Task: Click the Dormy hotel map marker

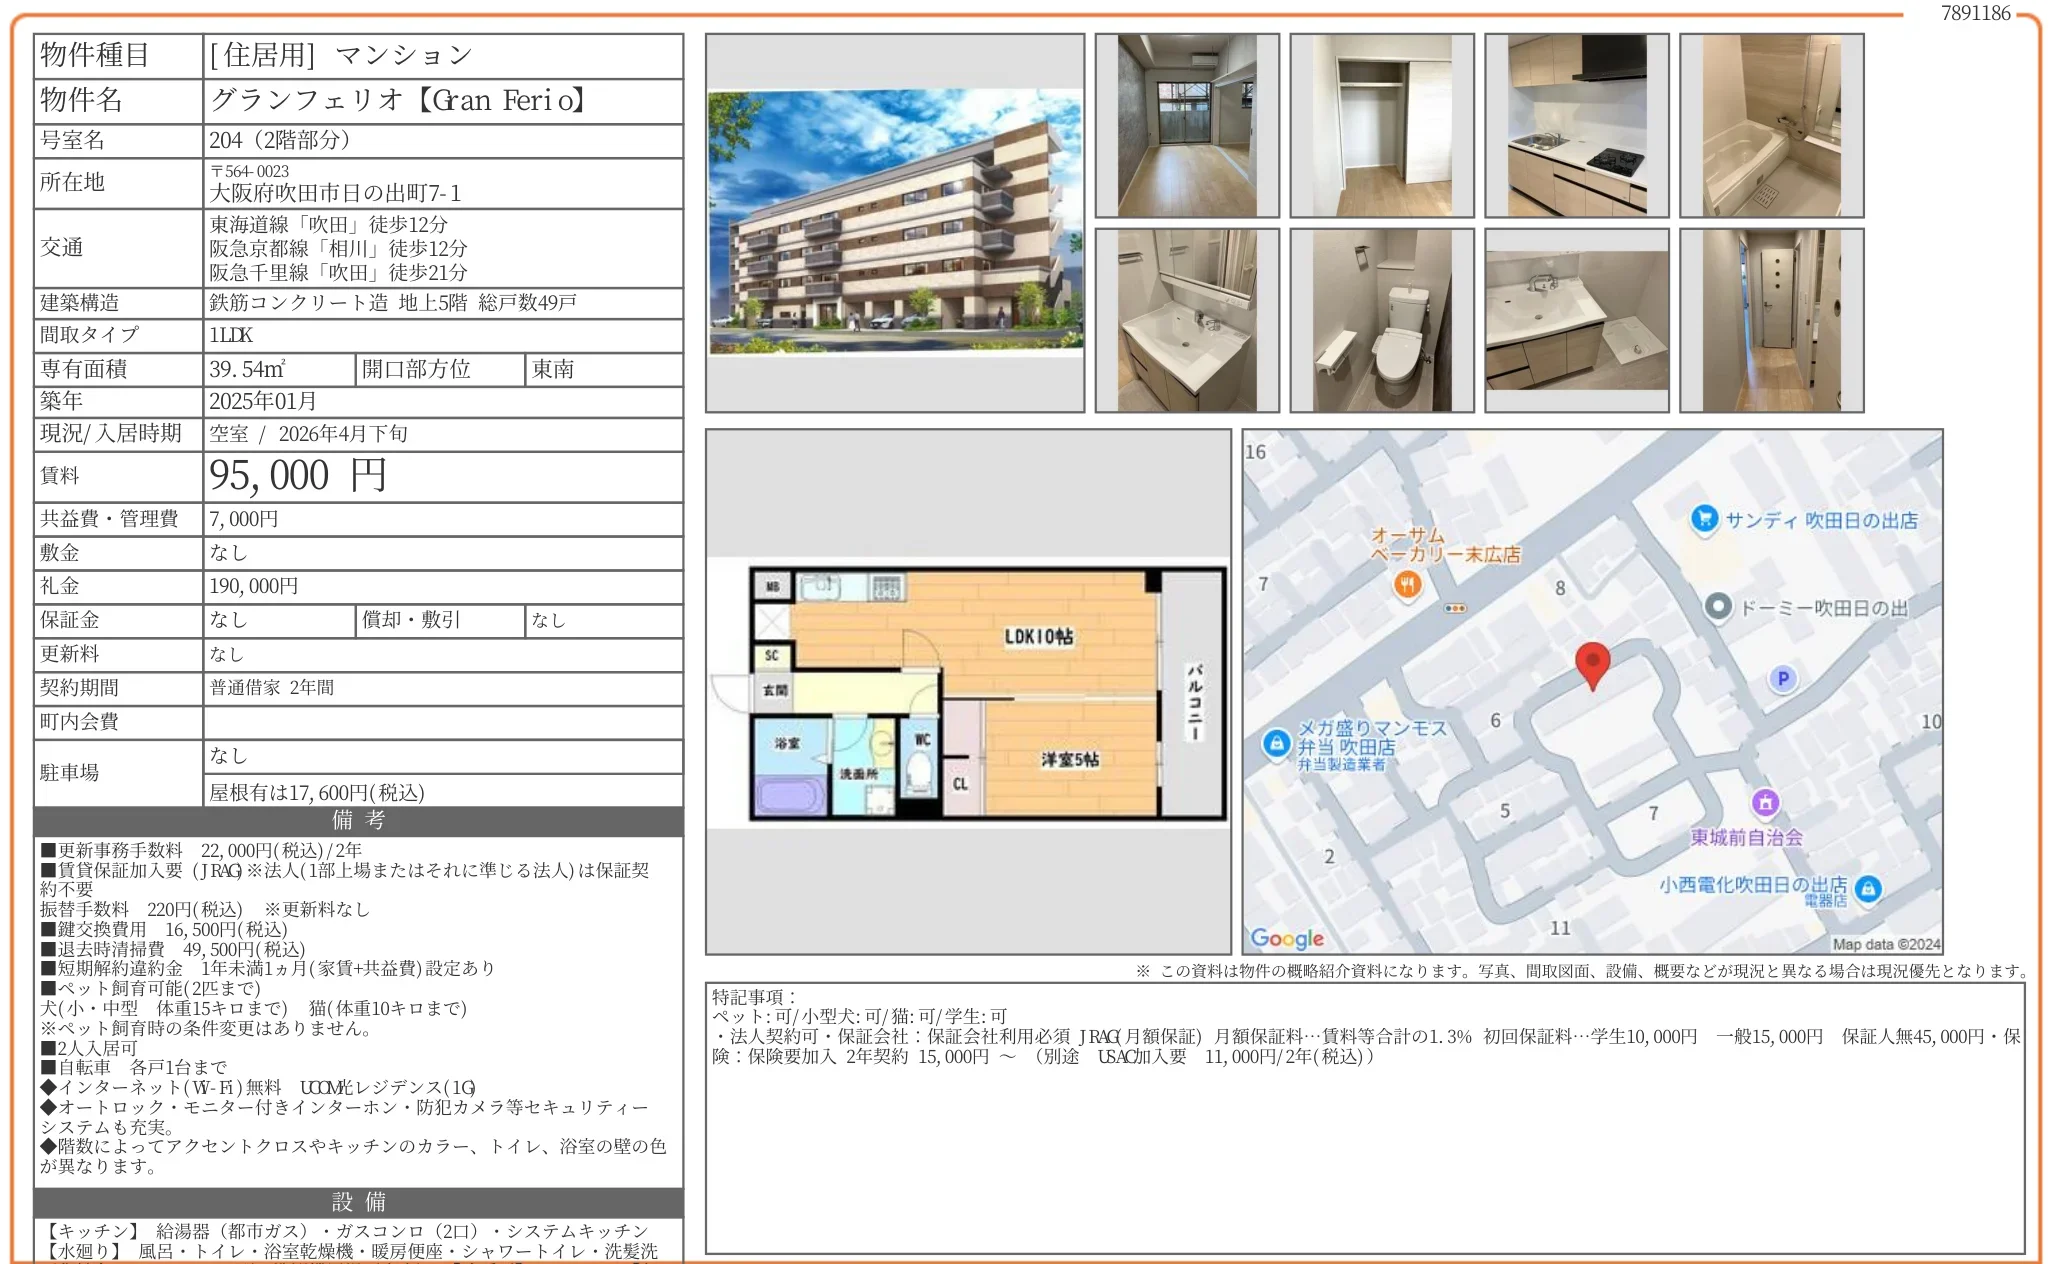Action: click(1718, 606)
